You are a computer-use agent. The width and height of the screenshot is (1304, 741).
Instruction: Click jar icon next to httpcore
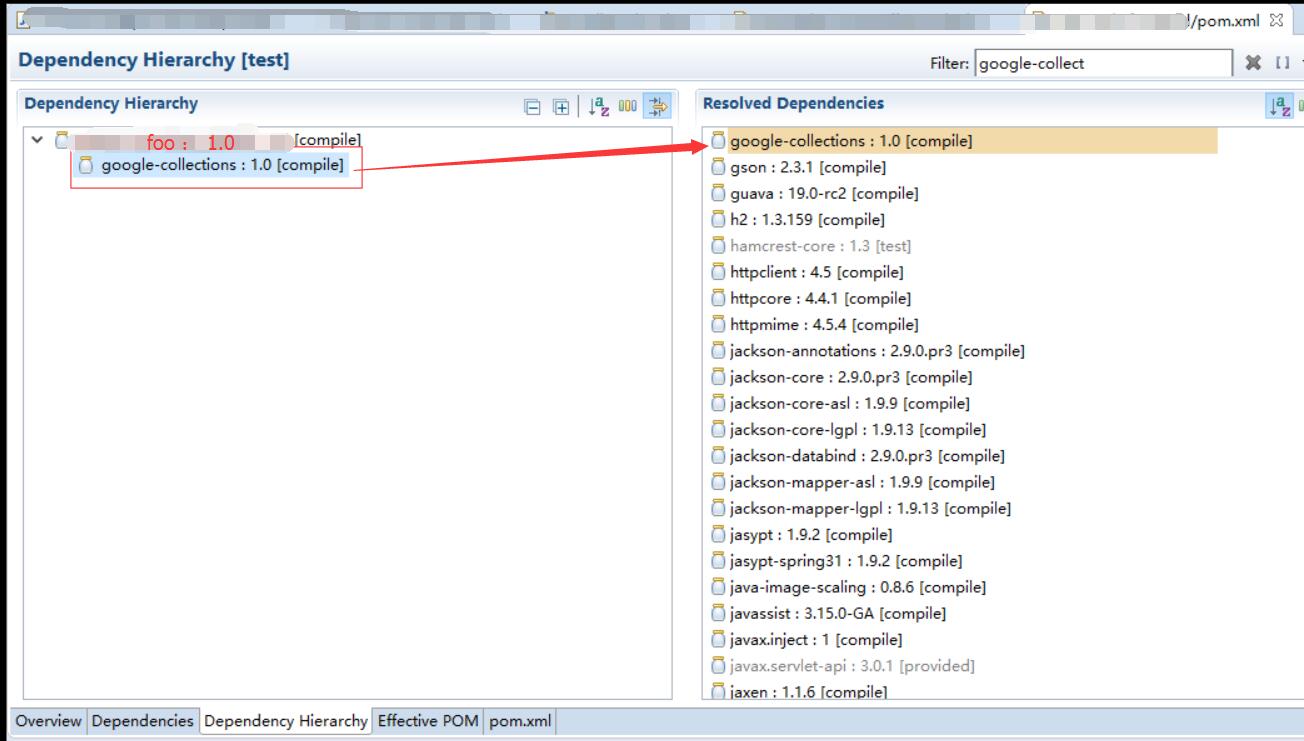[718, 298]
